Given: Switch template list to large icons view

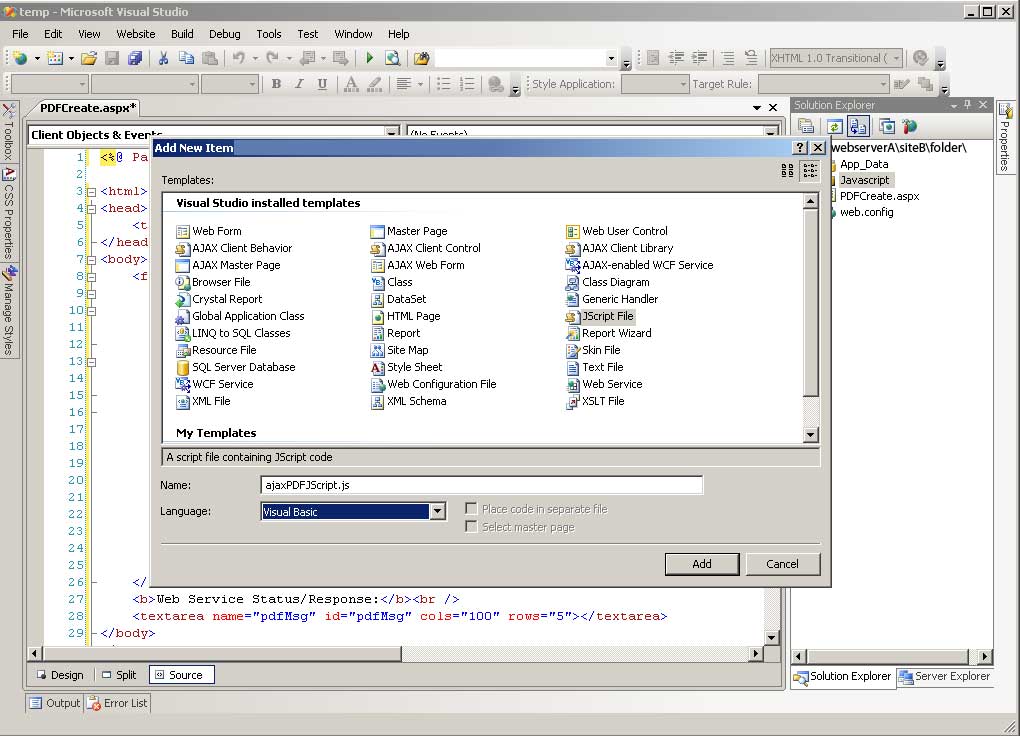Looking at the screenshot, I should tap(787, 170).
